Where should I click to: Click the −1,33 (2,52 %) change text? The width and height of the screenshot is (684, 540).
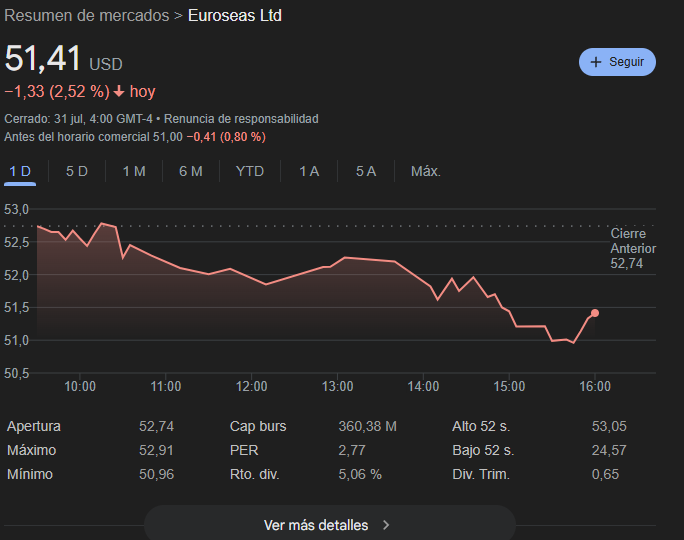point(57,92)
